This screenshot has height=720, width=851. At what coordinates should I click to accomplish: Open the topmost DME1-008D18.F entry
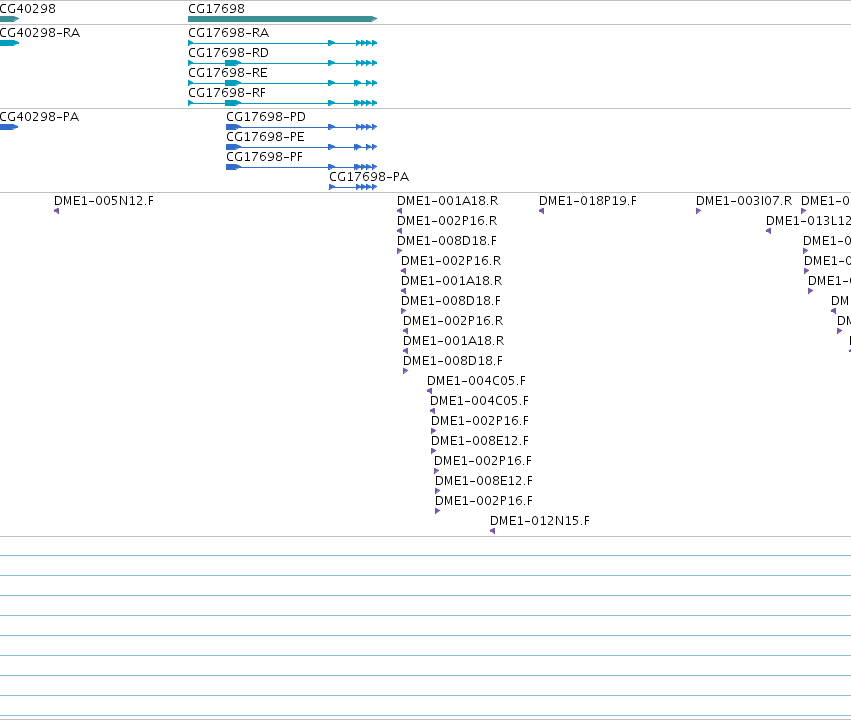coord(447,241)
